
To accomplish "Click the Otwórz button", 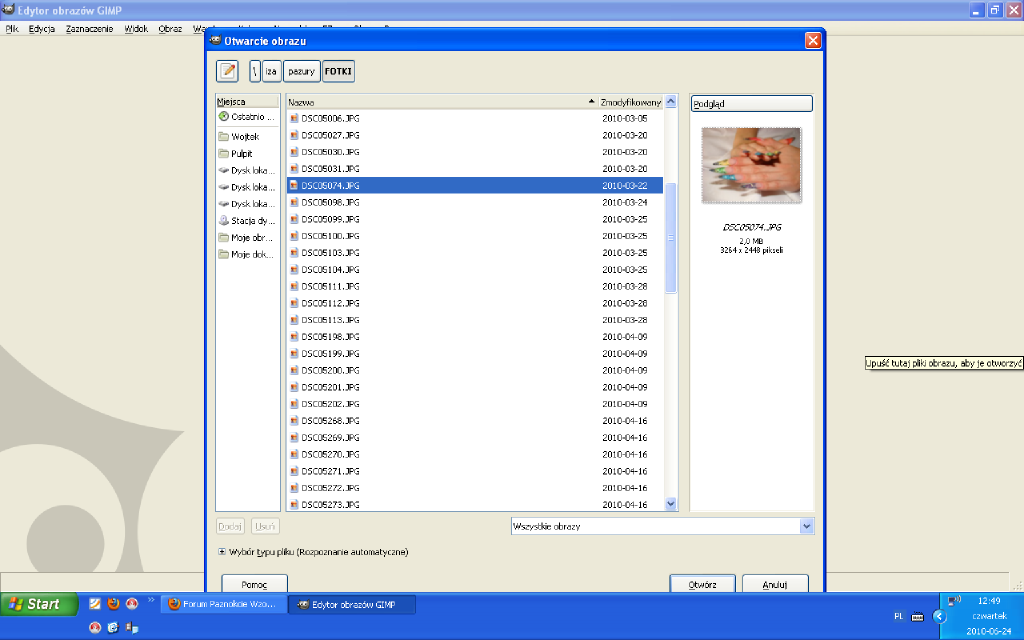I will 703,584.
